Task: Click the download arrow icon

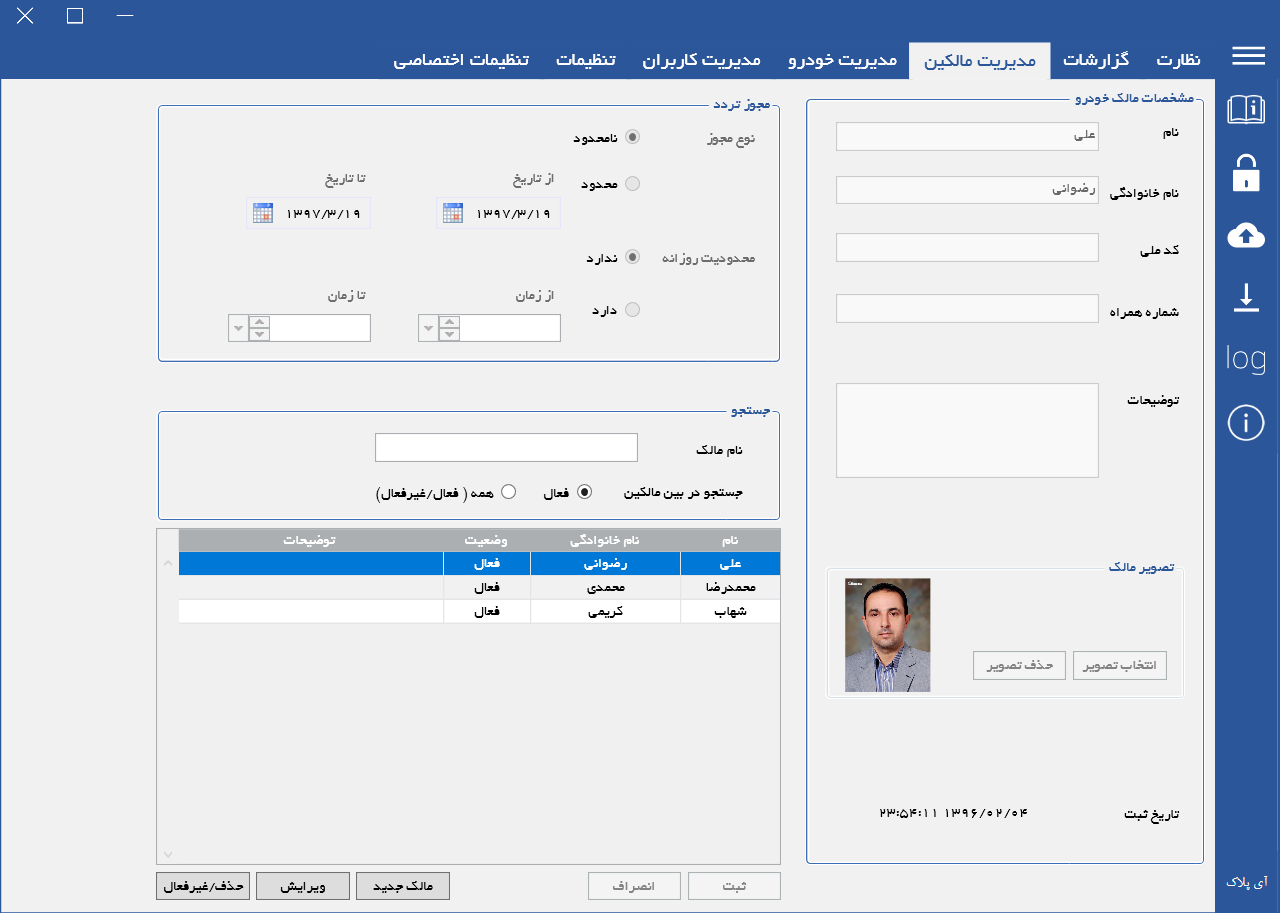Action: [1246, 298]
